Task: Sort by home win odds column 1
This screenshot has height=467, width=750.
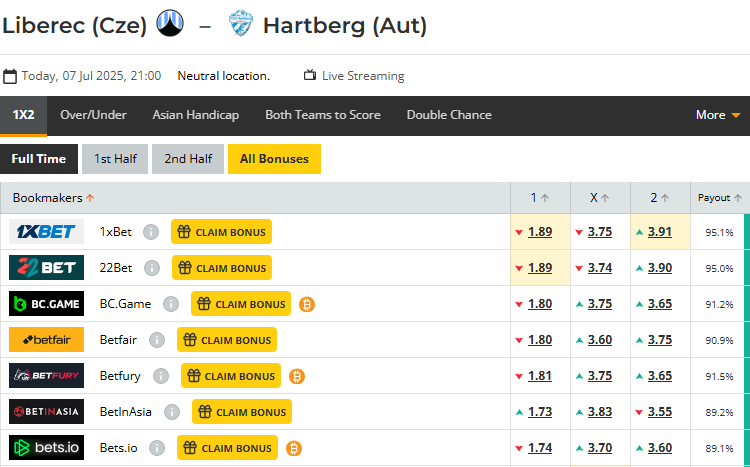Action: [x=540, y=198]
